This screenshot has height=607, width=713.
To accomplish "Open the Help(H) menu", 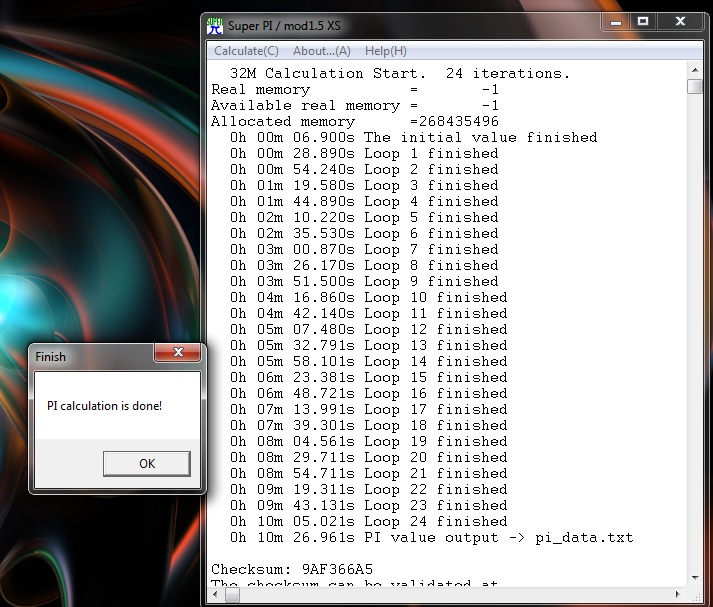I will 386,51.
